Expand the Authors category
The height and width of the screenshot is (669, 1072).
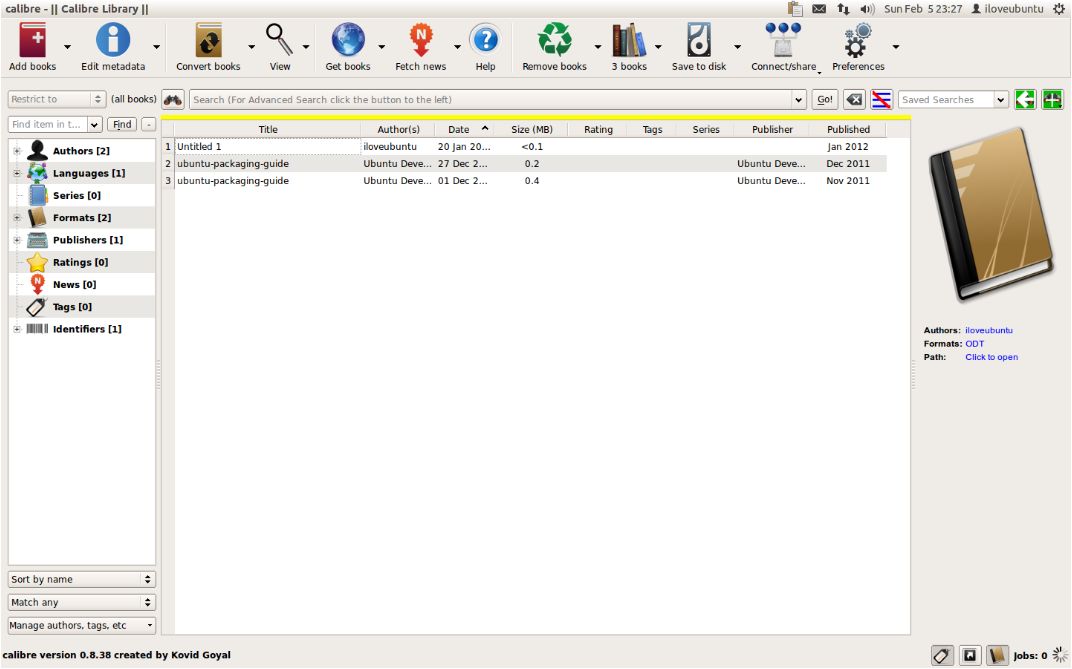[17, 151]
